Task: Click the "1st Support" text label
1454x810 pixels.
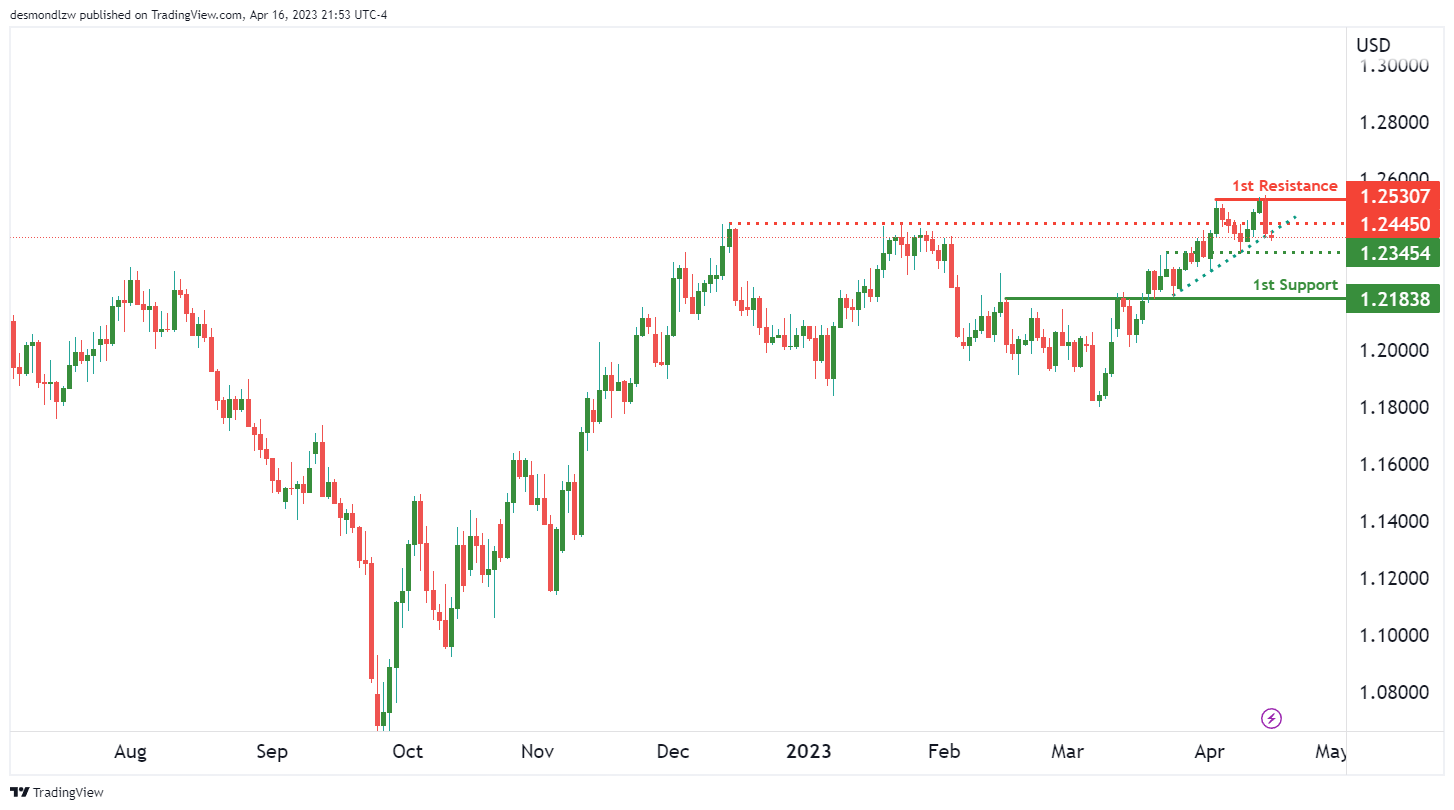Action: (1295, 285)
